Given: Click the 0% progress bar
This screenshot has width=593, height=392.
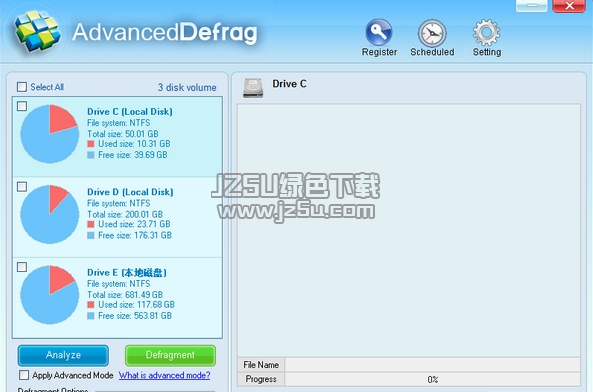Looking at the screenshot, I should point(433,379).
